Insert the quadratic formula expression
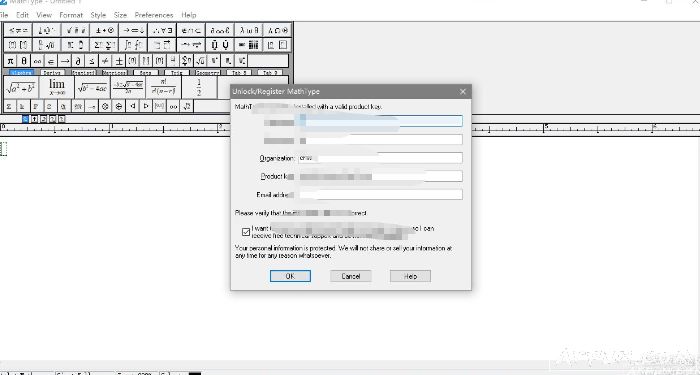The image size is (700, 375). (x=128, y=88)
